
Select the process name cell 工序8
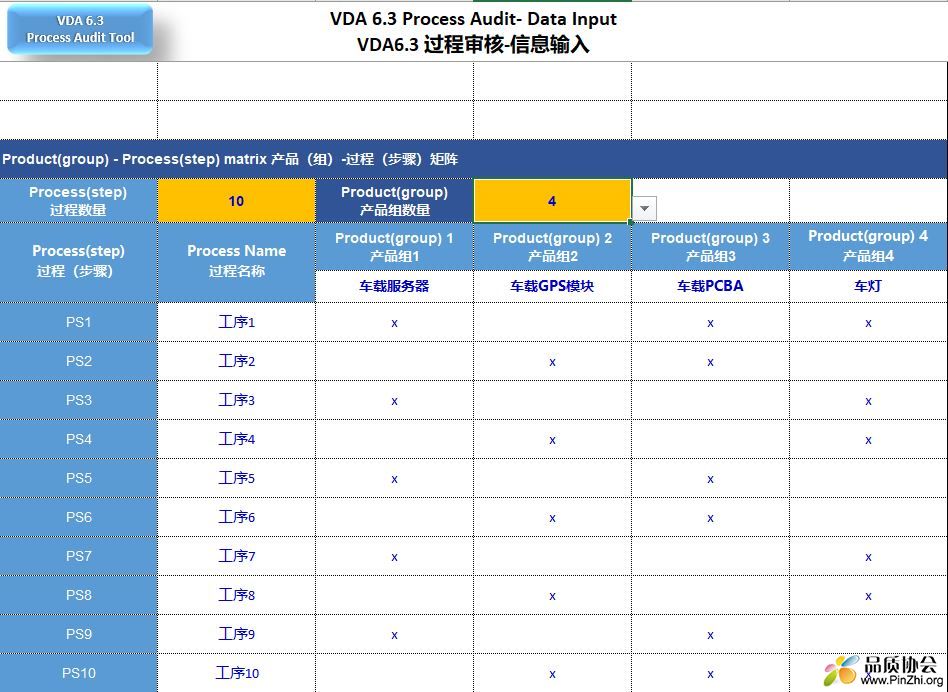[x=236, y=595]
